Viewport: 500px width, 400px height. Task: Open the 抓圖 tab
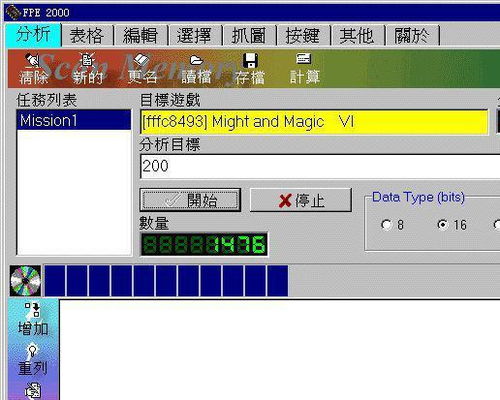[x=249, y=35]
